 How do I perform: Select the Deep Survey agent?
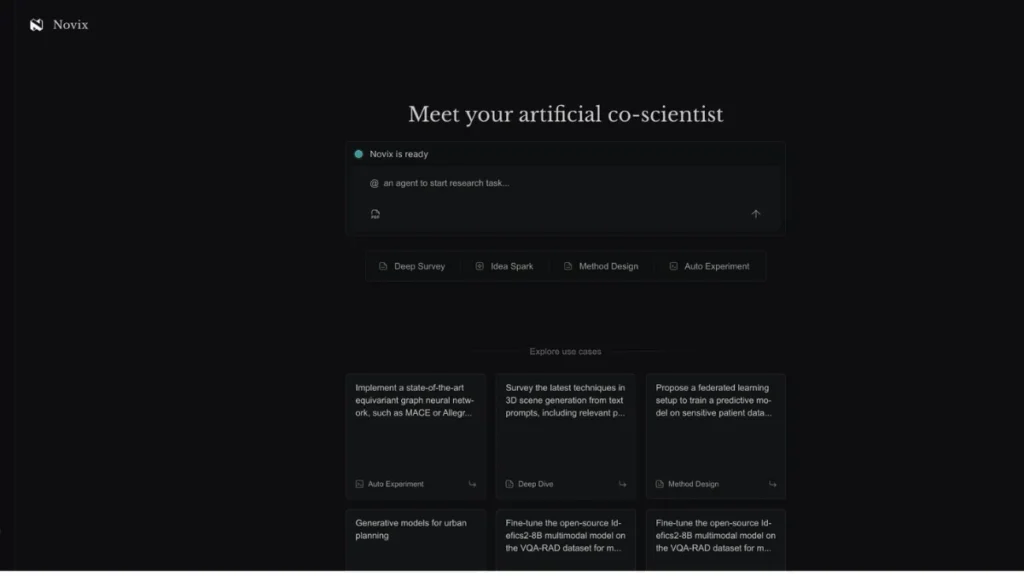pyautogui.click(x=412, y=267)
